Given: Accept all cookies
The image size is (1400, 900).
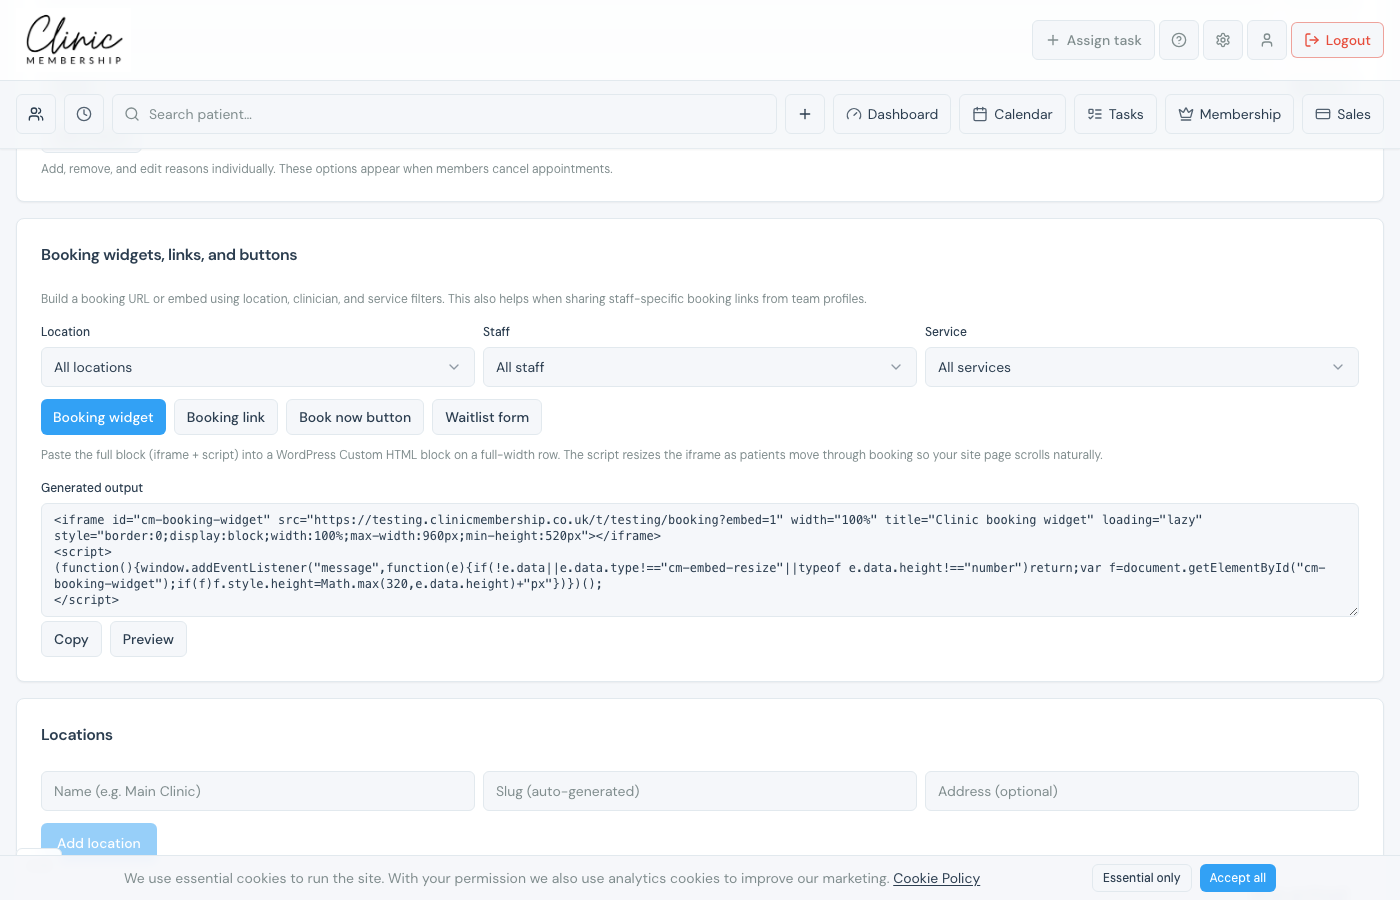Looking at the screenshot, I should click(1237, 878).
